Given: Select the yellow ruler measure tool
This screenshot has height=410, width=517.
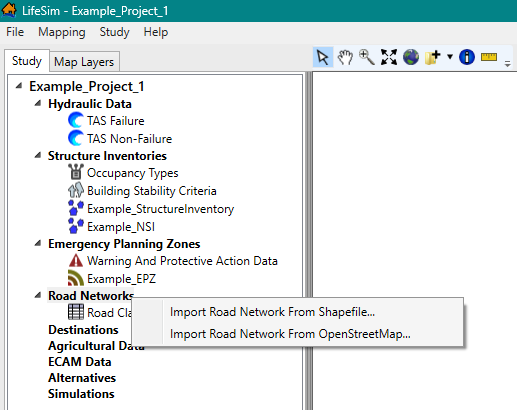Looking at the screenshot, I should click(489, 57).
